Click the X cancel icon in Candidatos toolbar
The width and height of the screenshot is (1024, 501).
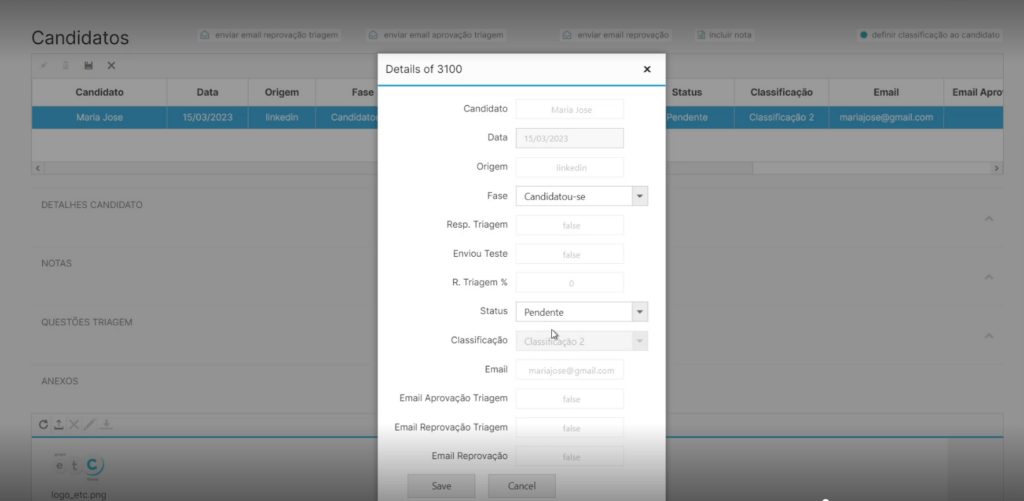(112, 65)
